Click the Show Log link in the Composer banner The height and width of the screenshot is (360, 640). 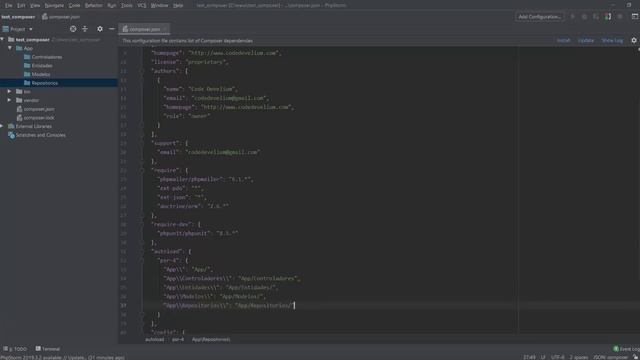(x=612, y=40)
